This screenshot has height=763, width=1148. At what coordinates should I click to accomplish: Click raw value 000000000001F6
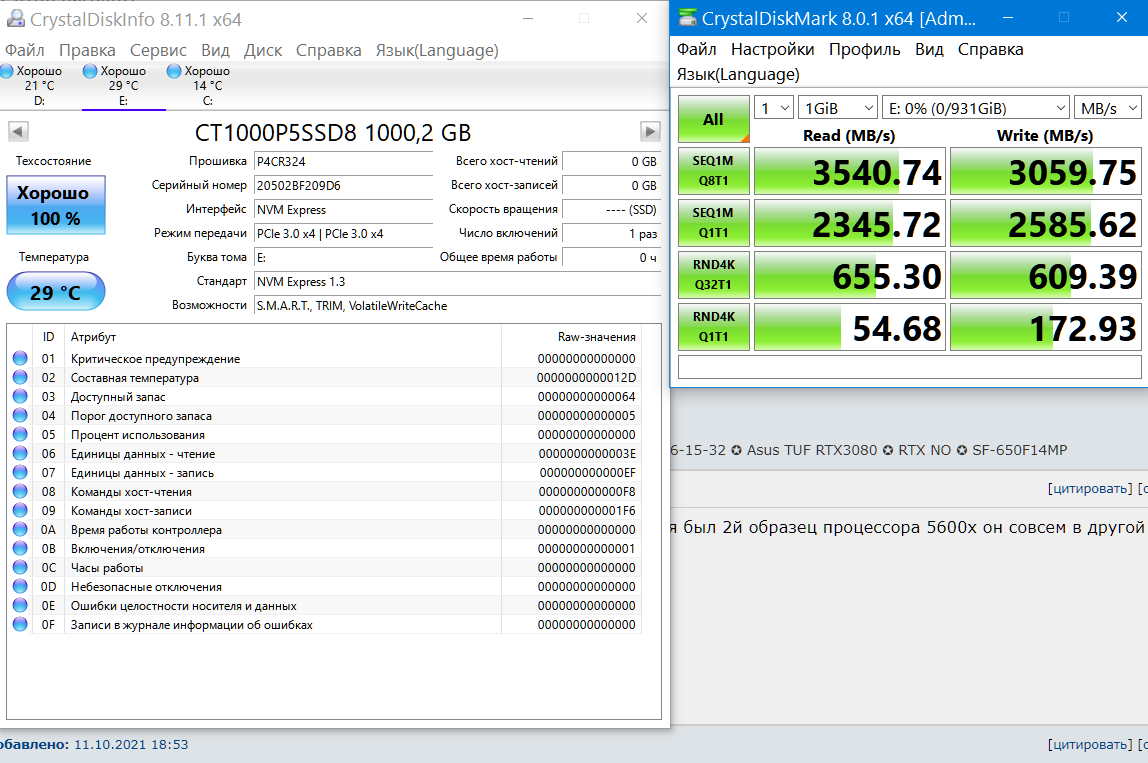587,511
